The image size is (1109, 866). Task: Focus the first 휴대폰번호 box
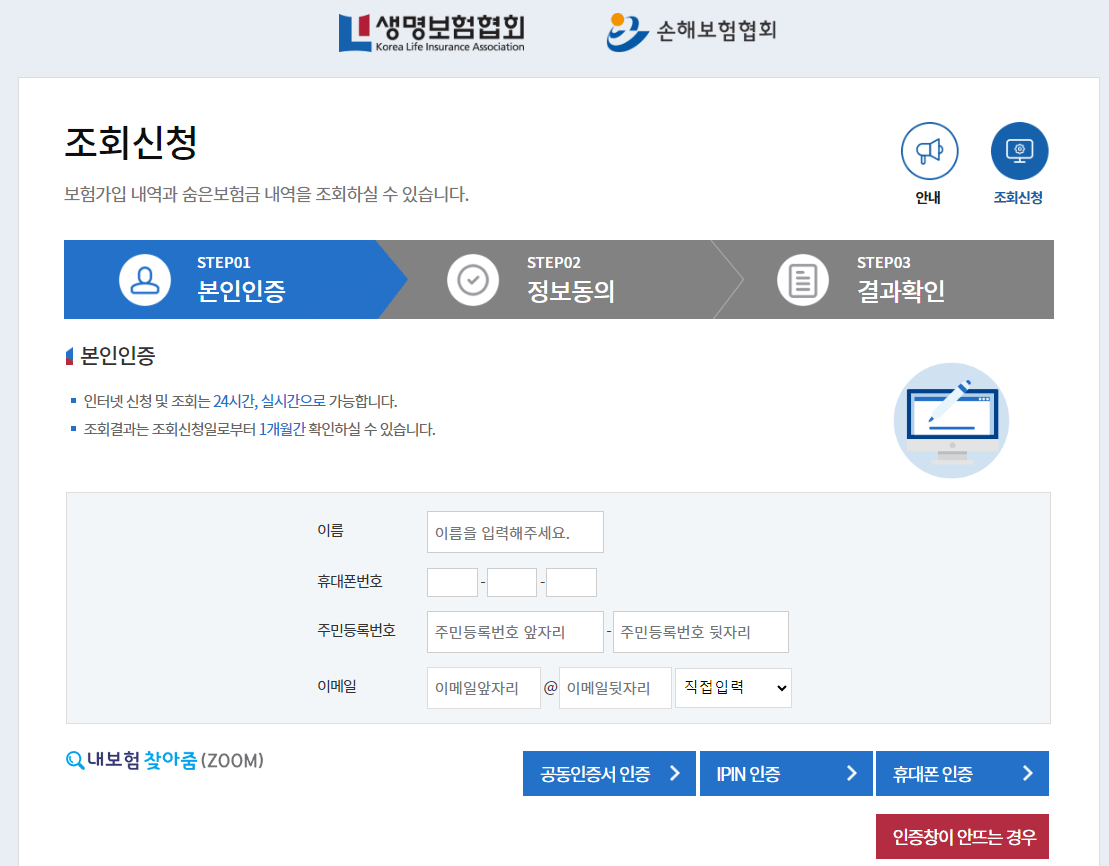[453, 582]
